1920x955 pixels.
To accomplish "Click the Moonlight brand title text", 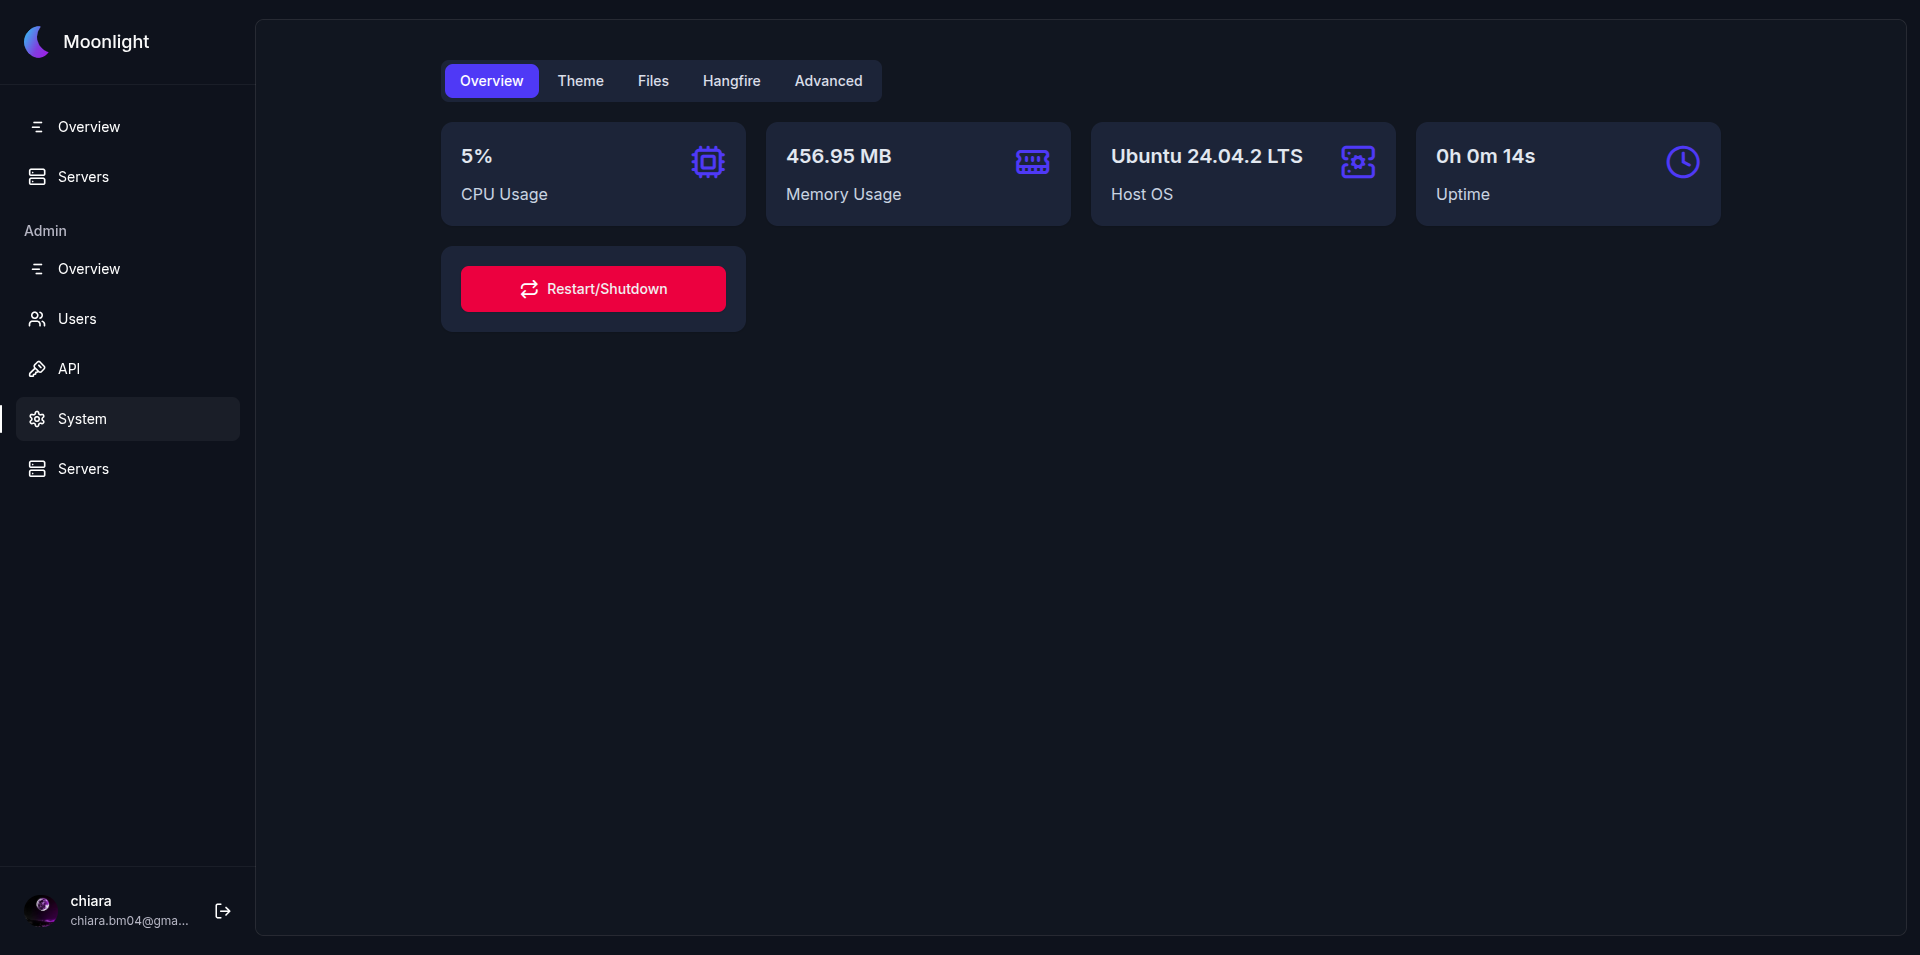I will 106,42.
